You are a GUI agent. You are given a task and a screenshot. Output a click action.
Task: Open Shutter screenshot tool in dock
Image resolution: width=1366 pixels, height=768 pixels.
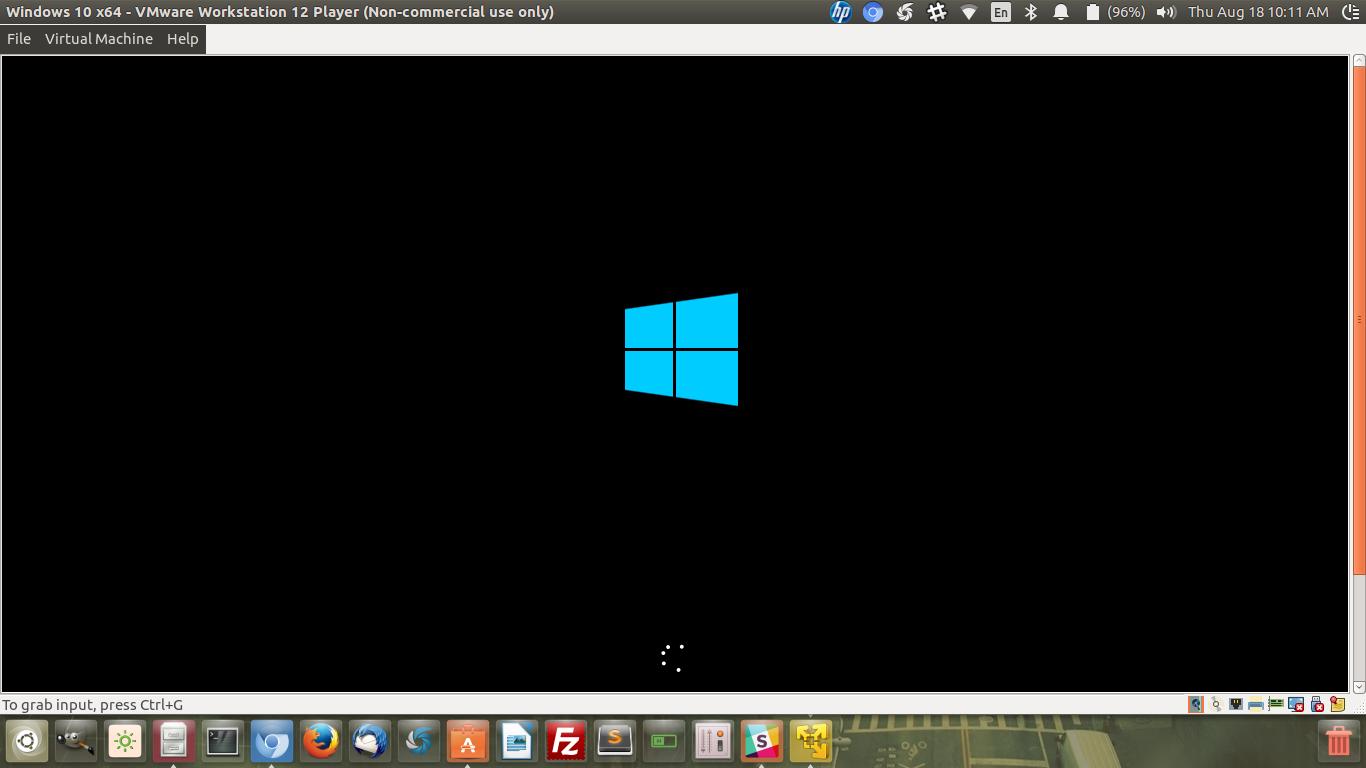[419, 742]
